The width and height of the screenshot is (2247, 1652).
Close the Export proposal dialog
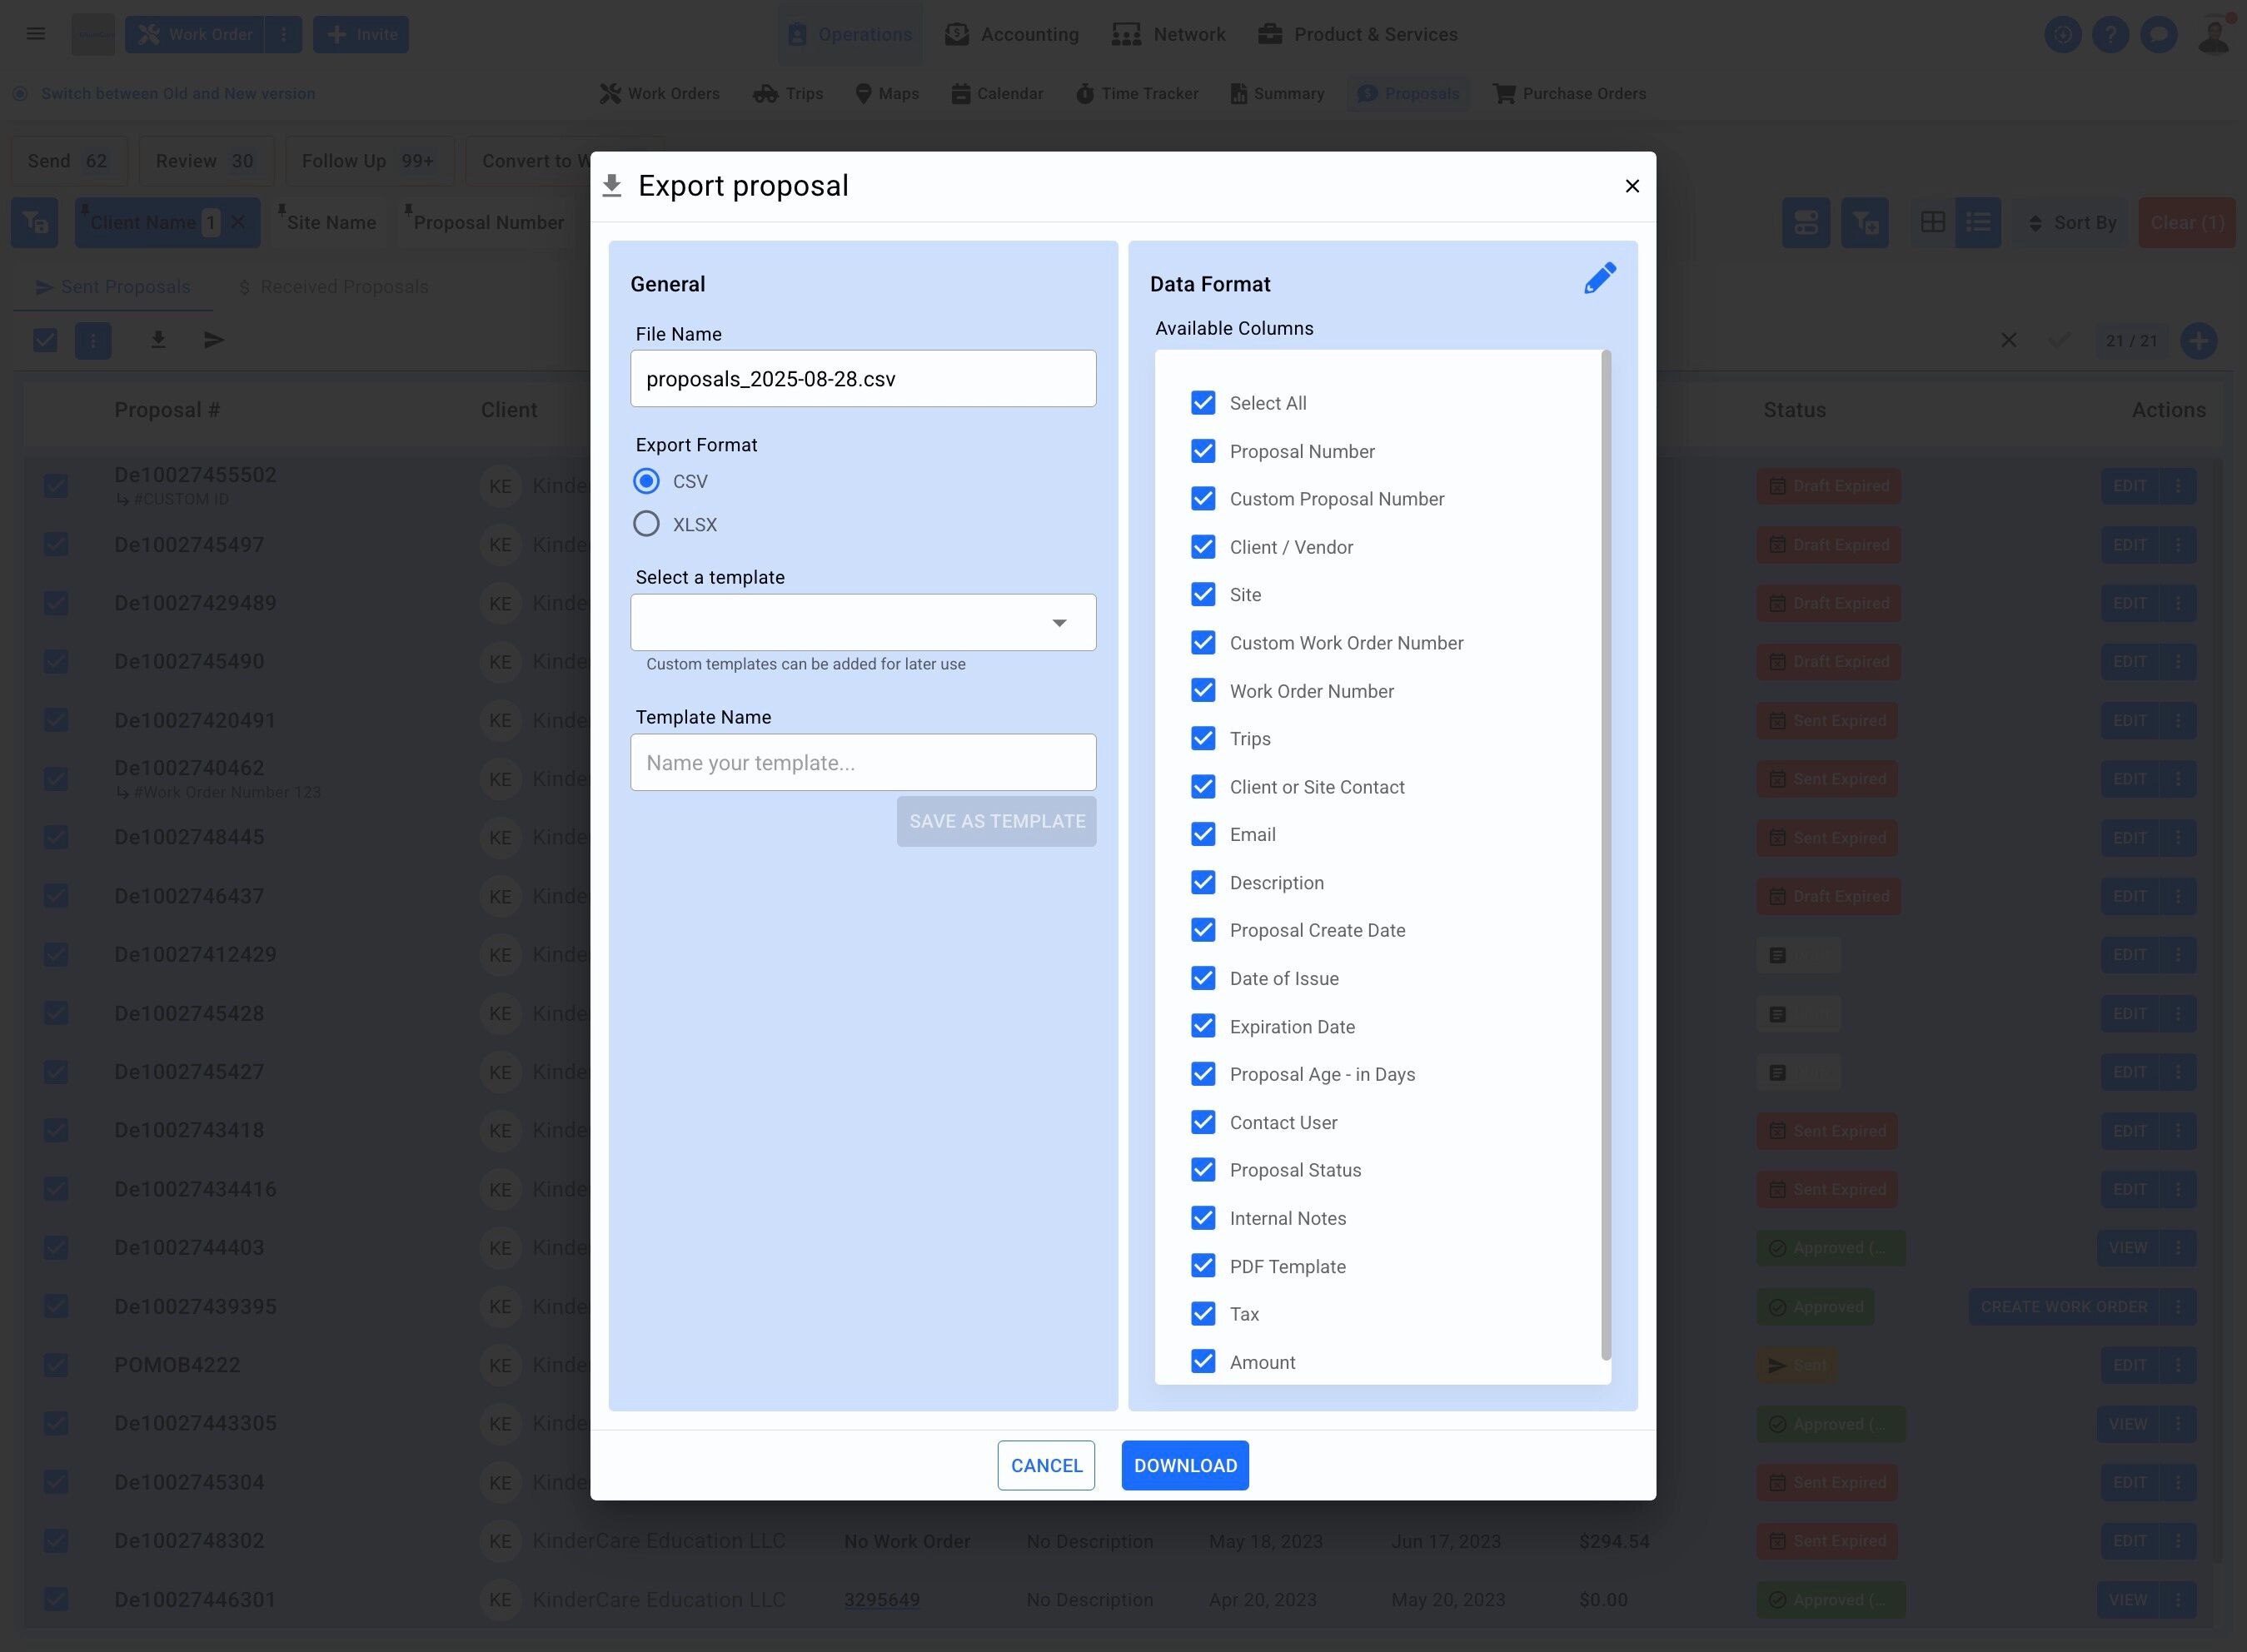1632,186
